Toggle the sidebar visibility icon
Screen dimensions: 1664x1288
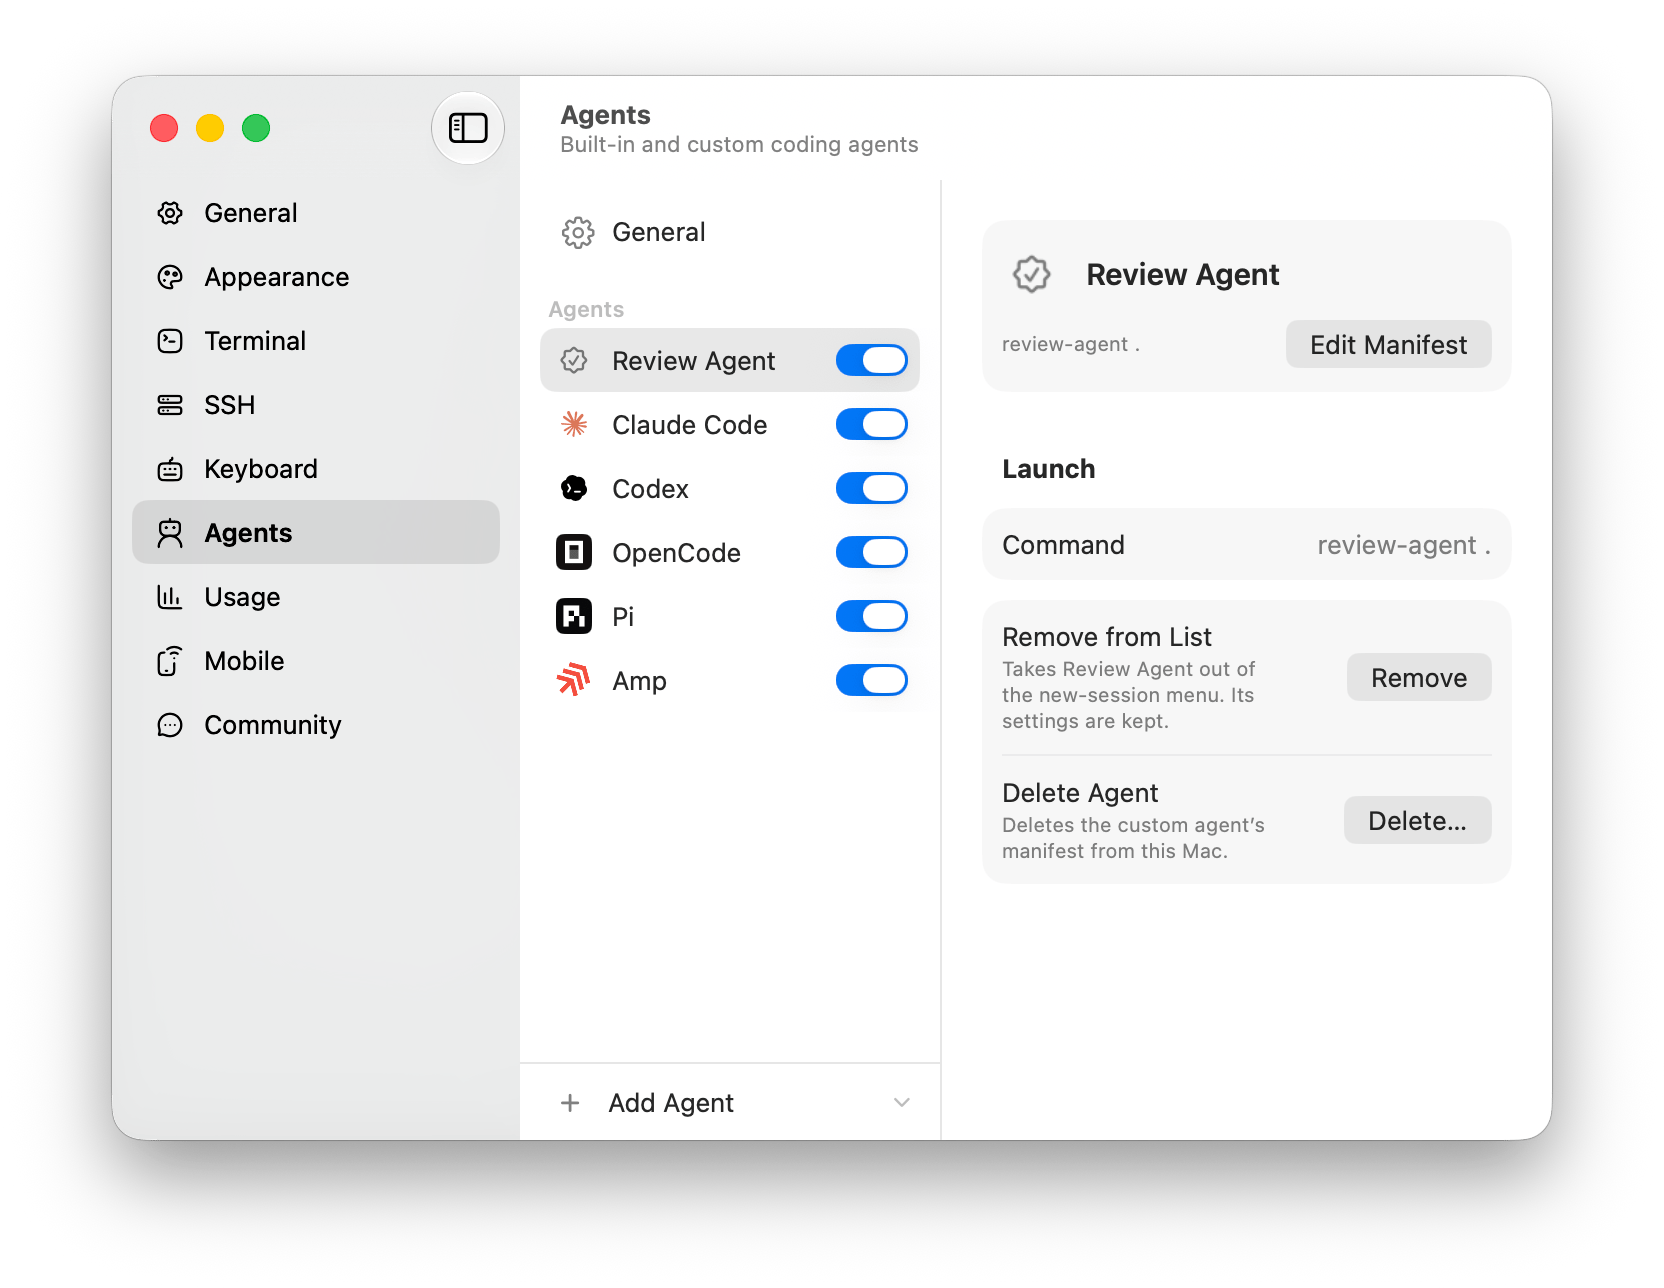click(468, 128)
